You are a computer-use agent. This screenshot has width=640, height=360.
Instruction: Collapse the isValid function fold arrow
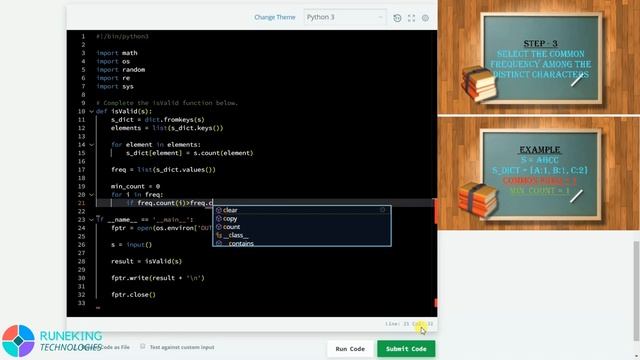(91, 111)
